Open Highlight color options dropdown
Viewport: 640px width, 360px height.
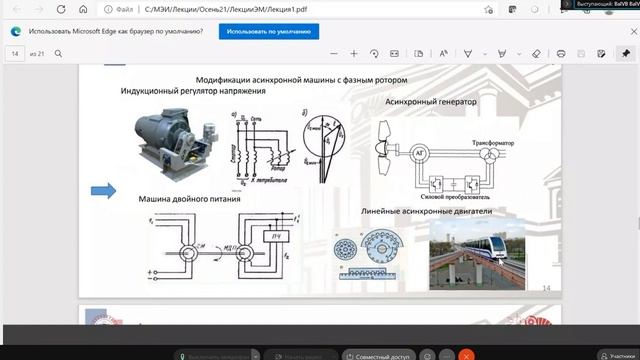pyautogui.click(x=519, y=53)
